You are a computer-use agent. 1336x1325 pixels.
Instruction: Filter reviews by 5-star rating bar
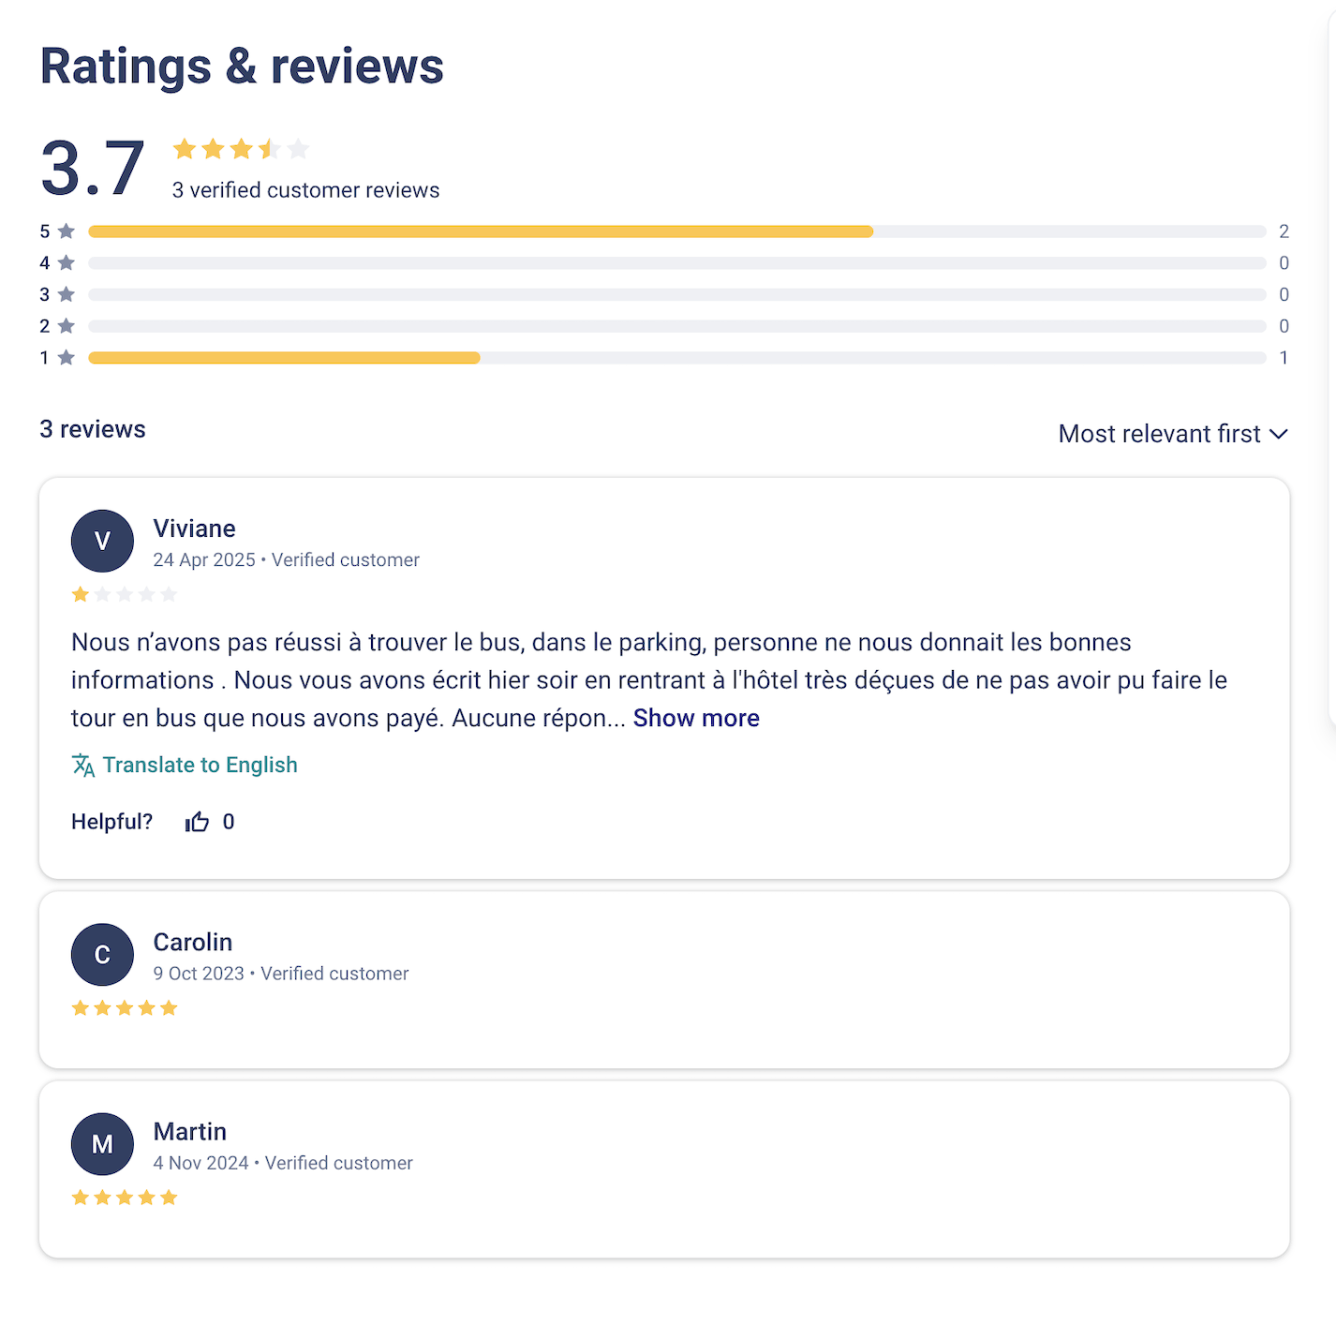point(676,232)
